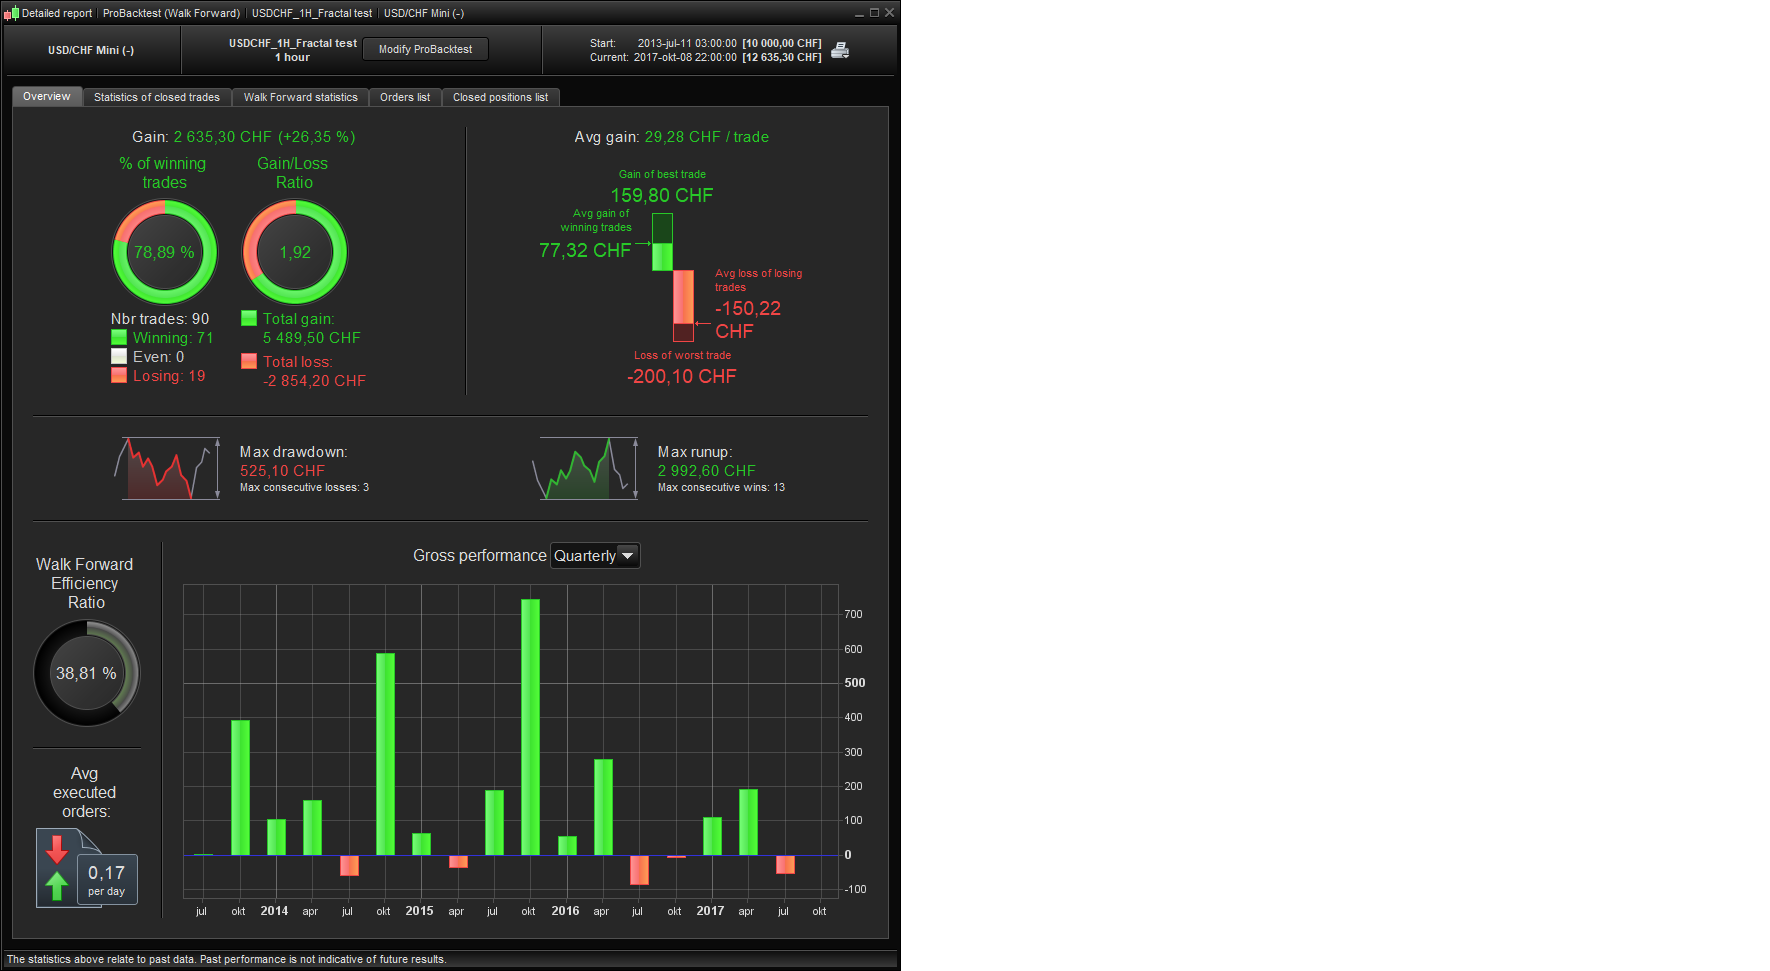Click the 38,81 % Walk Forward Efficiency gauge
Viewport: 1770px width, 971px height.
click(x=87, y=673)
